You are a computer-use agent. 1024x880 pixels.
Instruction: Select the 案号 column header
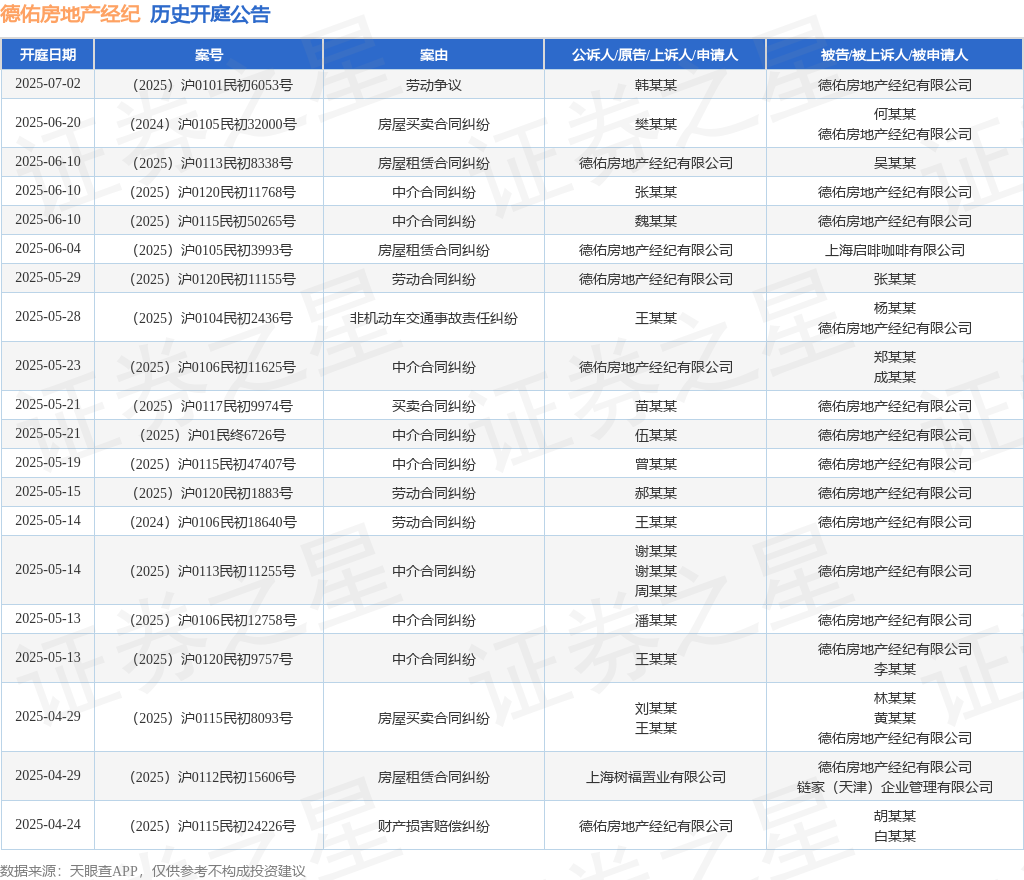pyautogui.click(x=209, y=55)
